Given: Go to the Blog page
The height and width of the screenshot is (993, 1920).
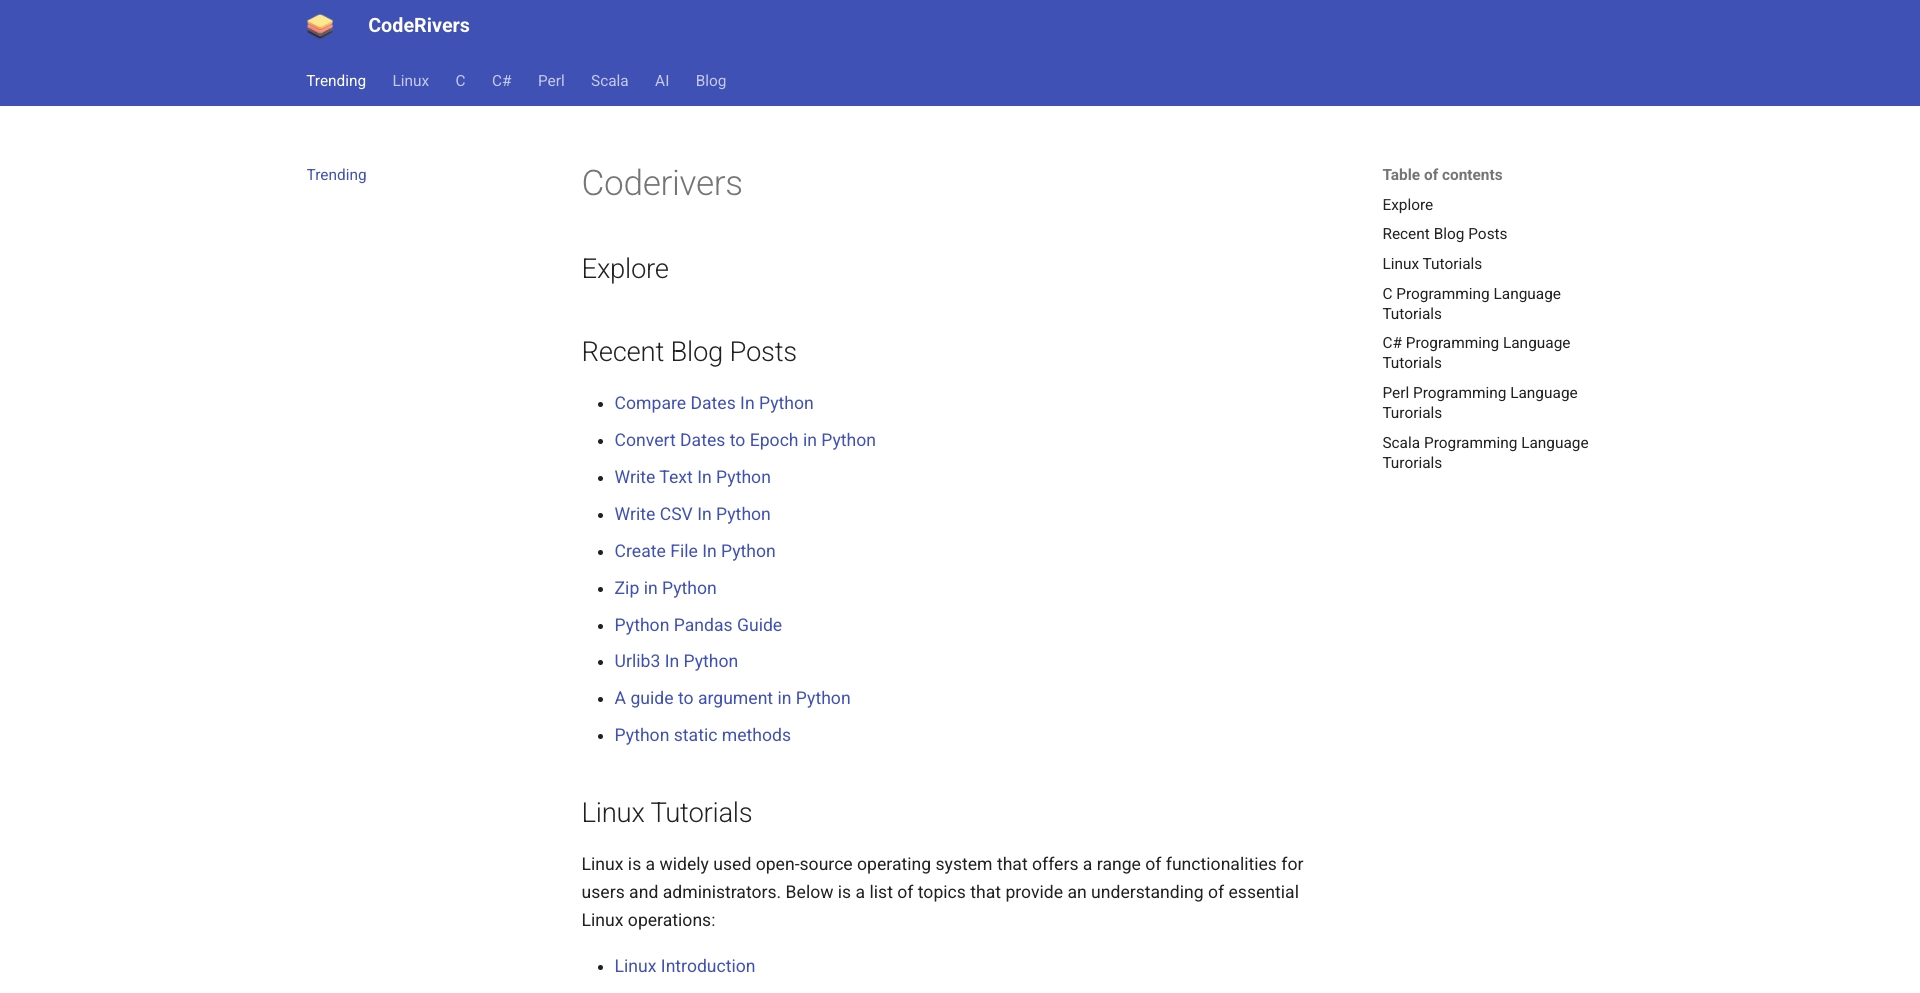Looking at the screenshot, I should point(710,80).
